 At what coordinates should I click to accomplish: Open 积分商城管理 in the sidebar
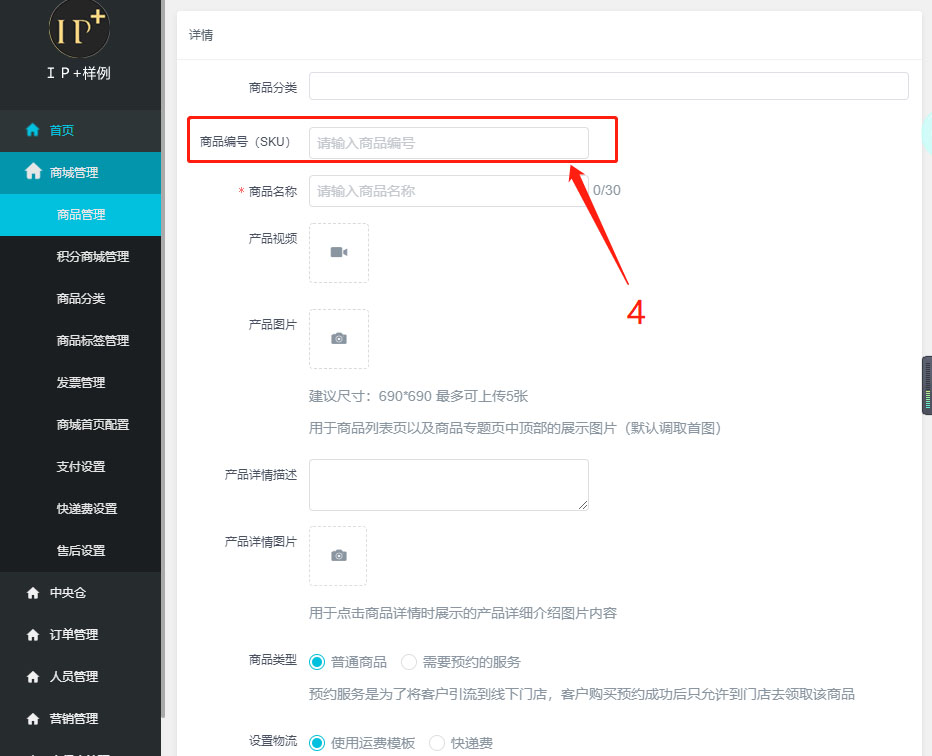point(93,257)
